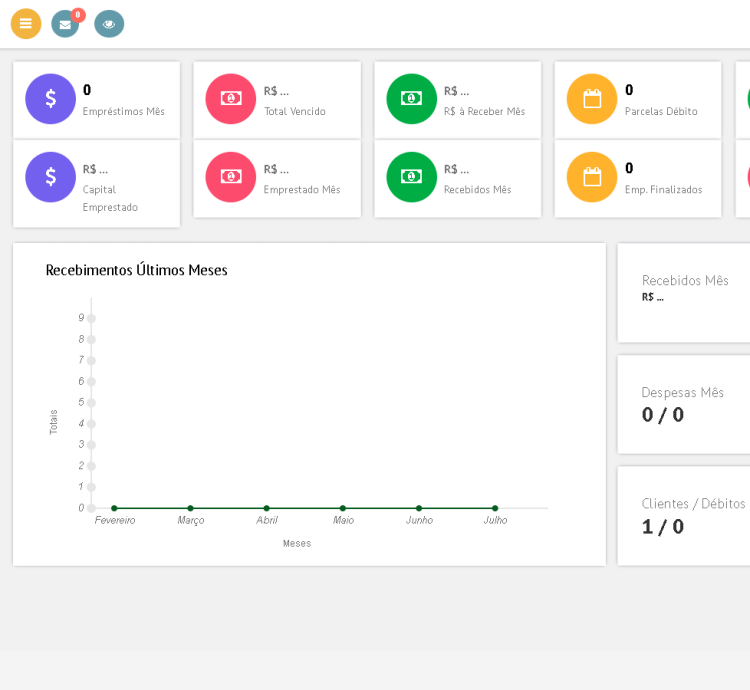Viewport: 750px width, 690px height.
Task: Select the red money icon for Total Vencido
Action: pyautogui.click(x=231, y=99)
